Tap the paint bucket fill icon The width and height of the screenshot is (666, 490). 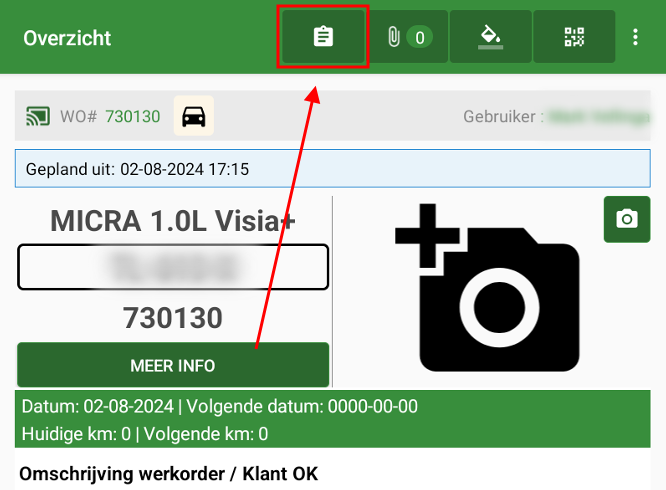coord(489,37)
